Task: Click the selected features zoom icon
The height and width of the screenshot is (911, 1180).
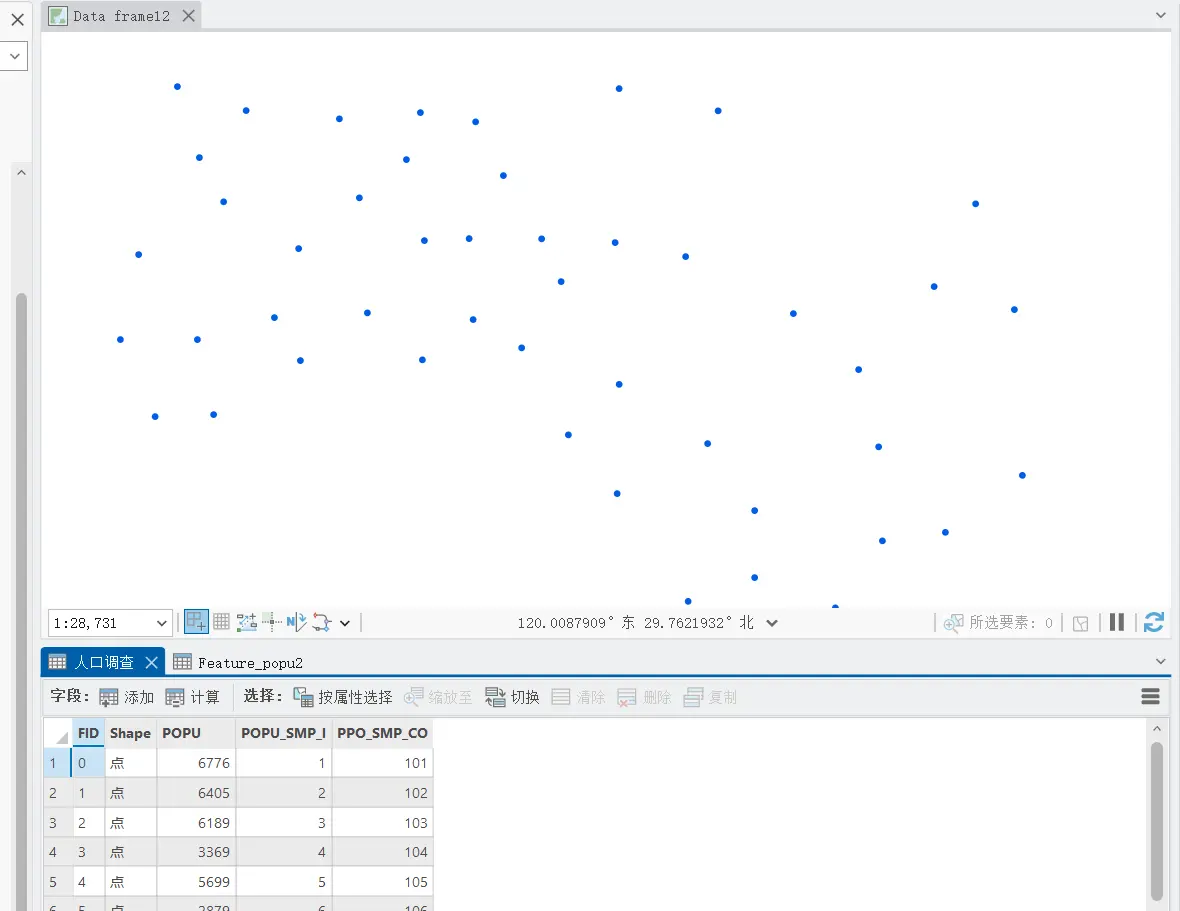Action: pyautogui.click(x=953, y=623)
